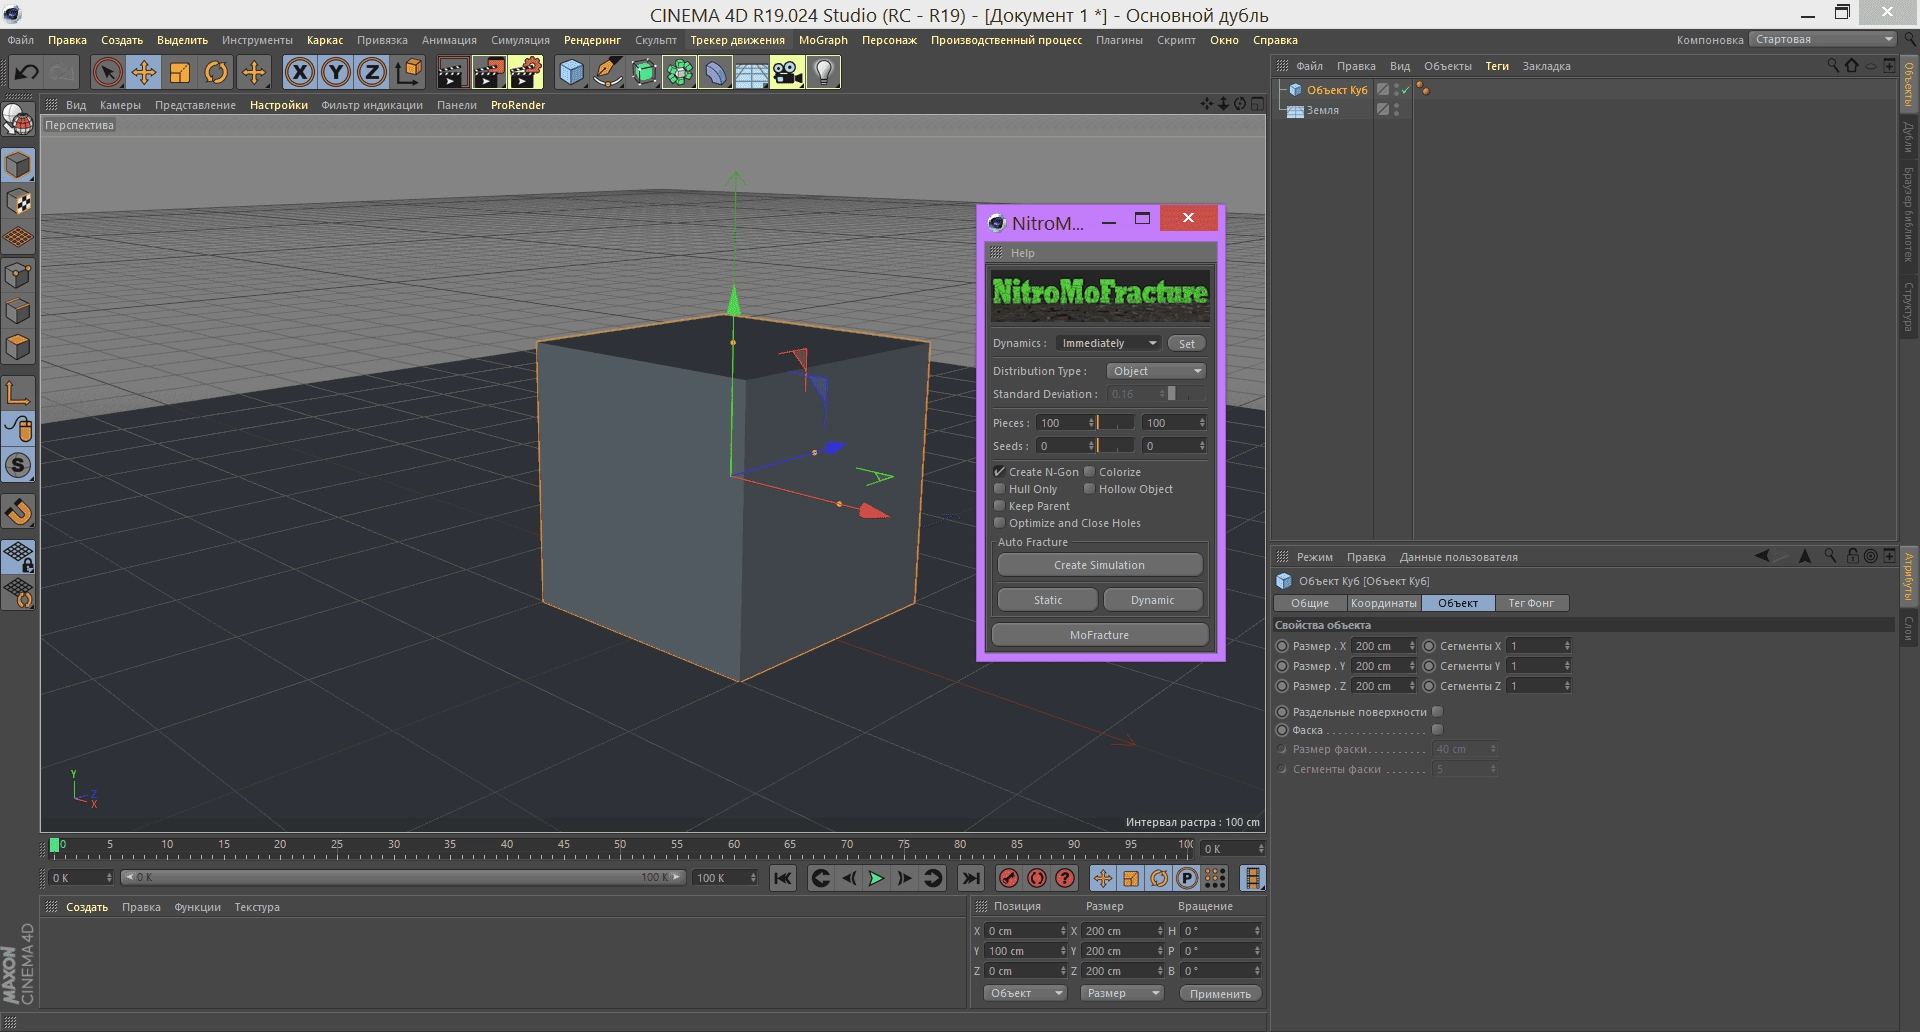1920x1032 pixels.
Task: Select the Move tool
Action: [144, 72]
